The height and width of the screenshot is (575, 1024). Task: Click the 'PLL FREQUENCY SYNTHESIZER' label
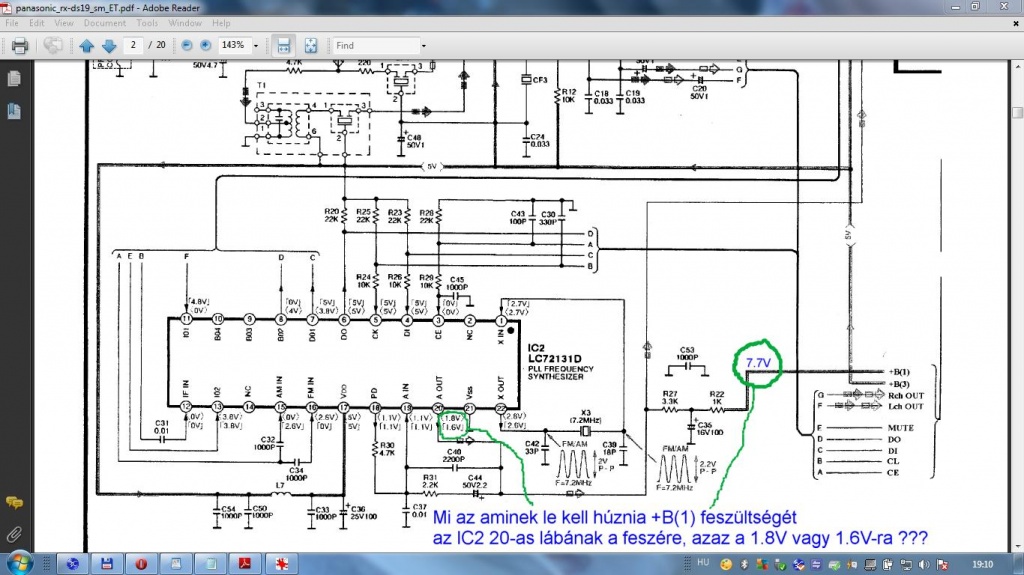click(x=560, y=372)
